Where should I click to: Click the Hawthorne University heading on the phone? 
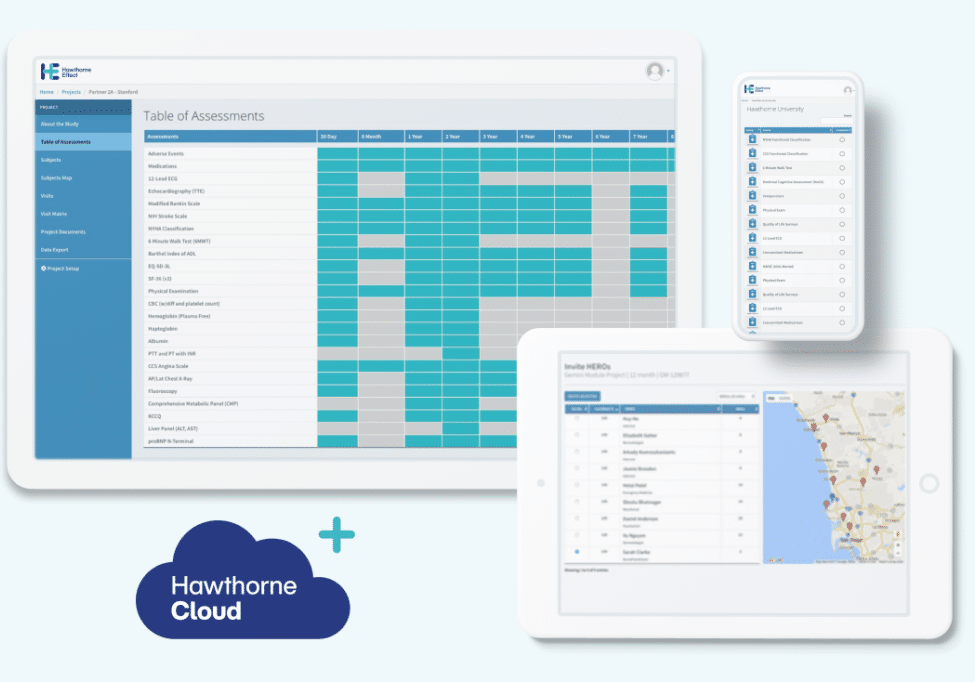coord(775,109)
